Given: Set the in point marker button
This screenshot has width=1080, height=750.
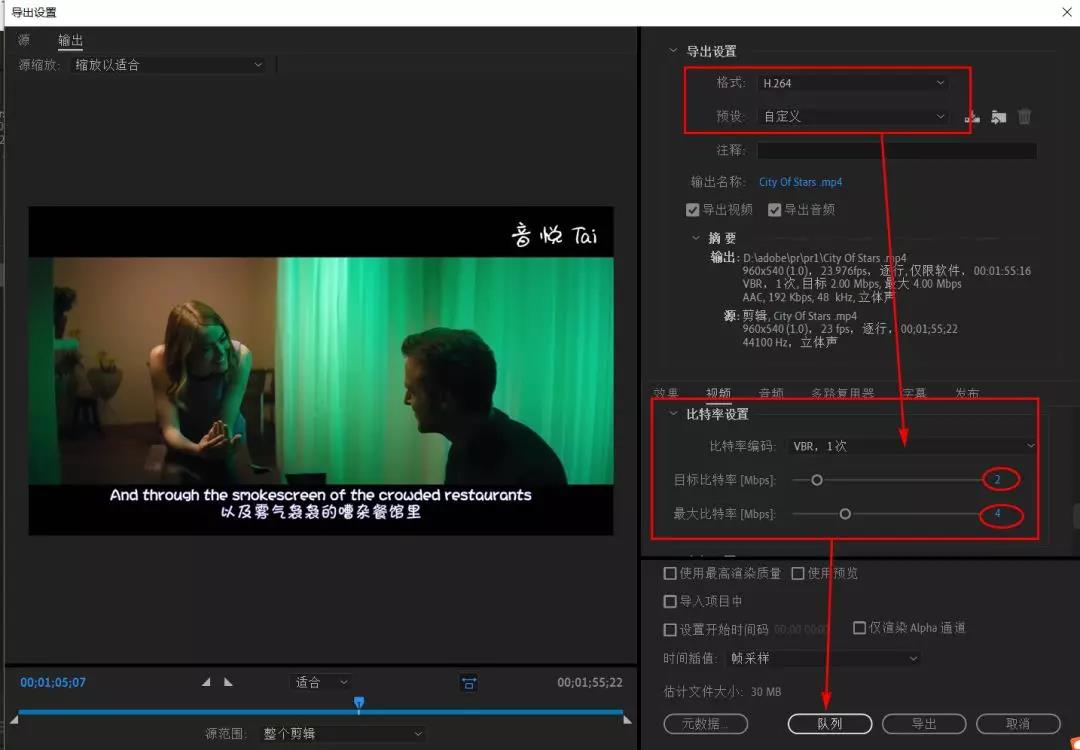Looking at the screenshot, I should [x=206, y=682].
